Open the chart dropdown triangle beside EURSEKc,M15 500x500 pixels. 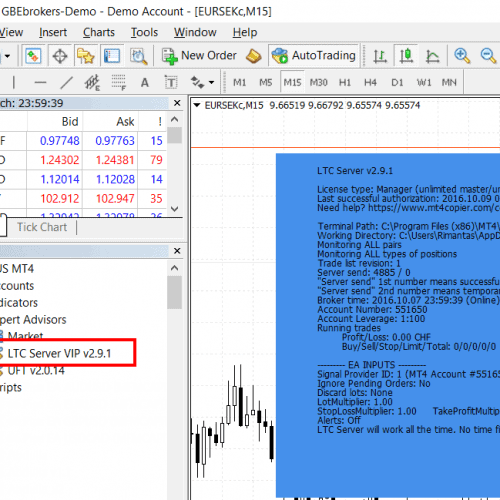tap(197, 105)
